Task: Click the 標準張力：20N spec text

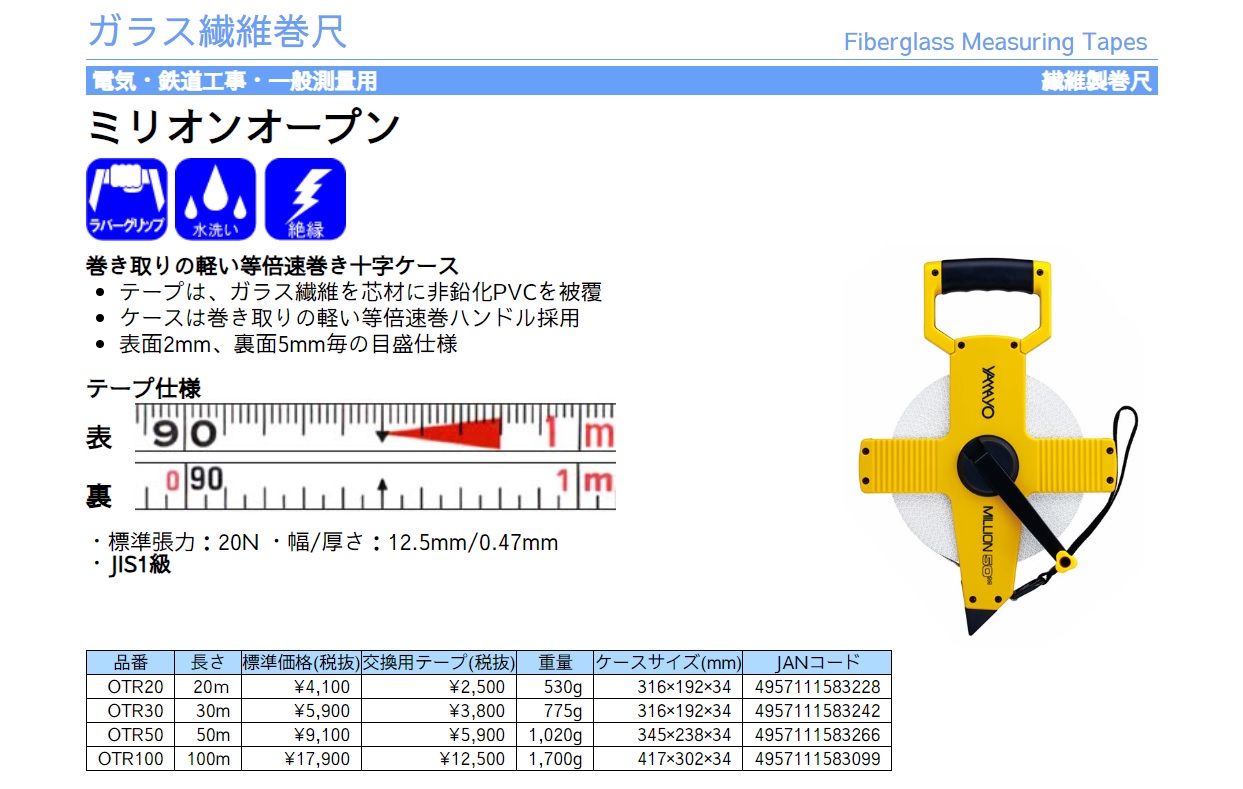Action: pos(182,543)
